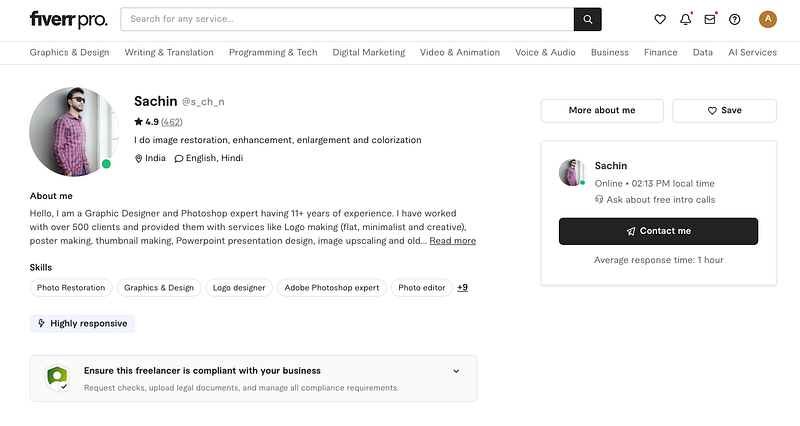Expand the compliance panel chevron
The width and height of the screenshot is (800, 426).
click(x=456, y=371)
